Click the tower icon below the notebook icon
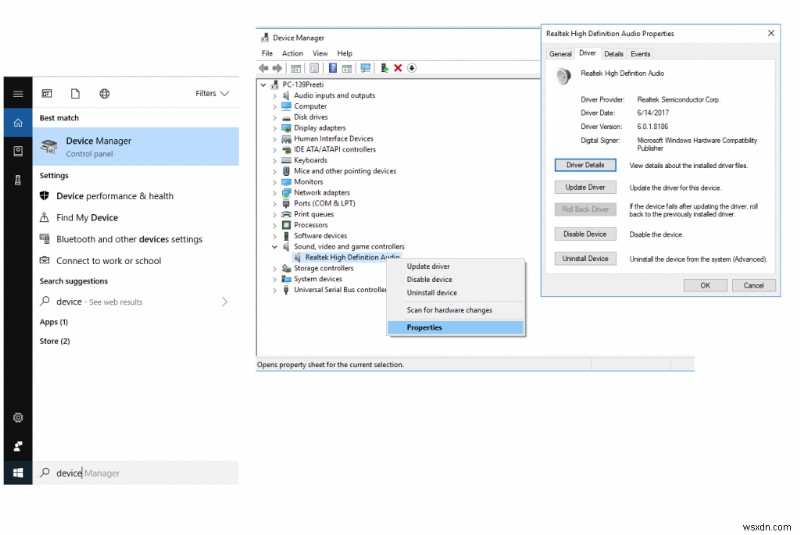The height and width of the screenshot is (535, 800). [18, 180]
